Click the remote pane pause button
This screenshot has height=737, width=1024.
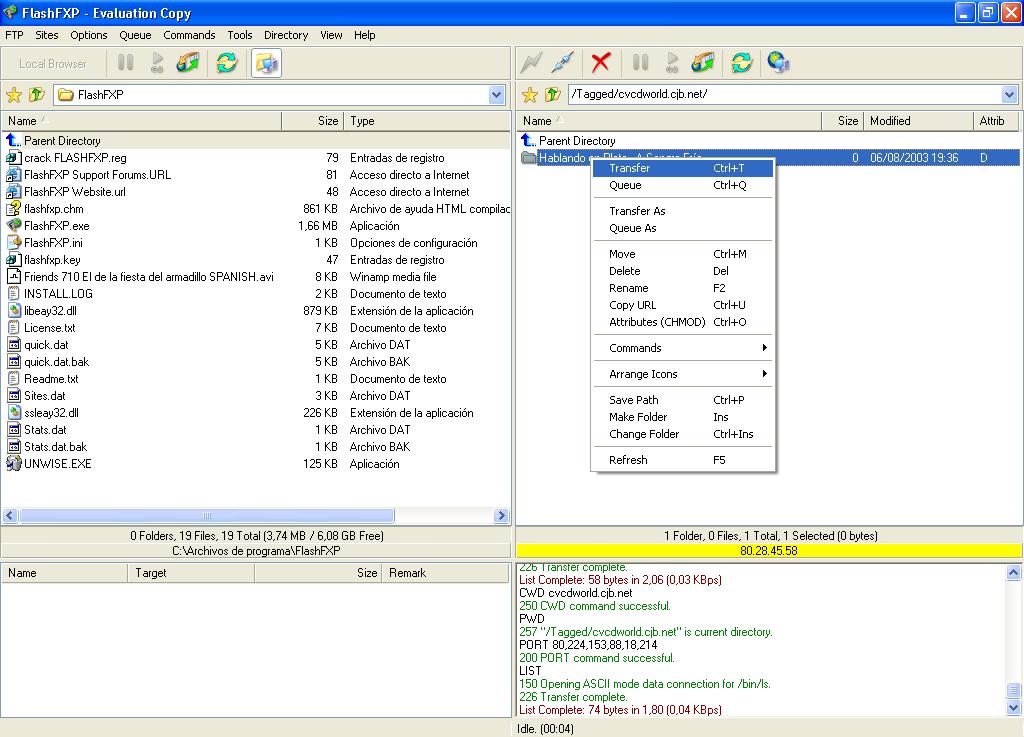641,63
